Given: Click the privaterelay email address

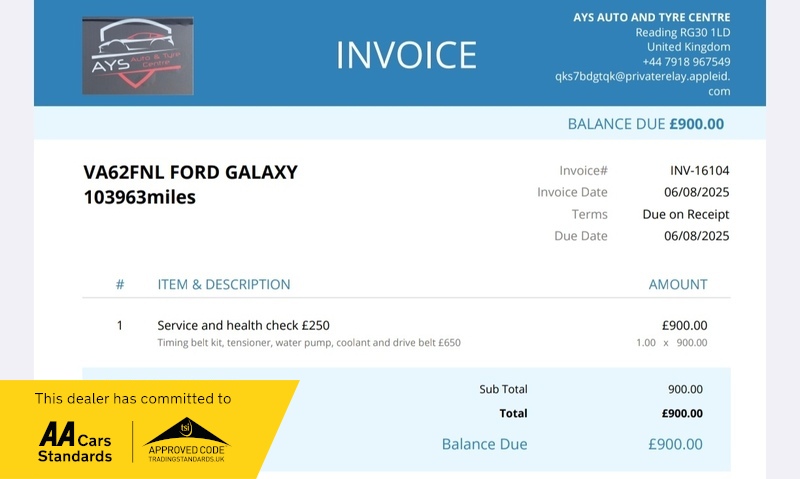Looking at the screenshot, I should click(x=643, y=84).
